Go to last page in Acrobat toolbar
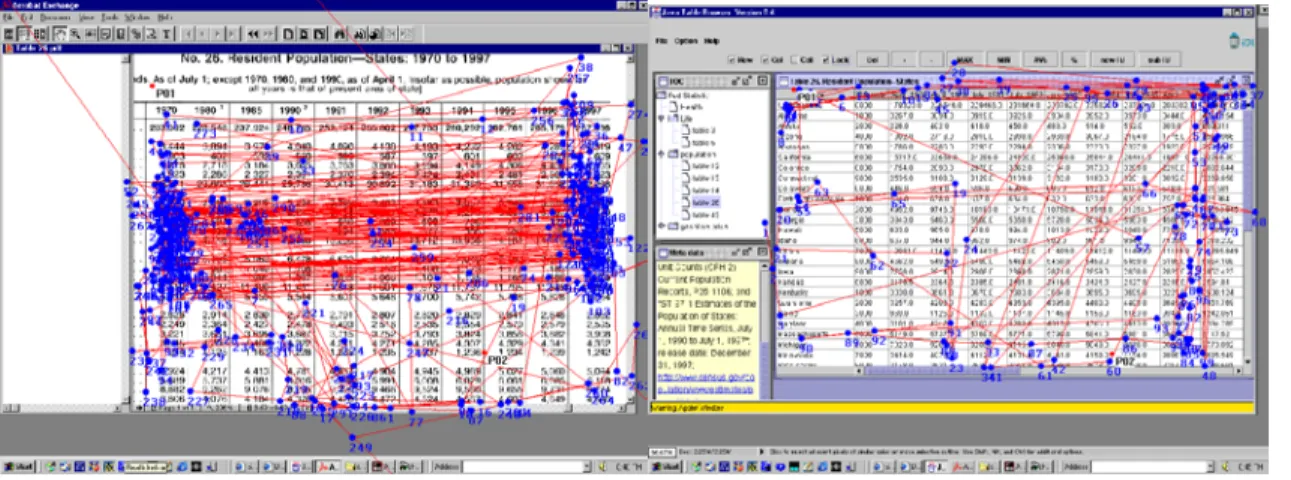Screen dimensions: 1291x480 point(232,33)
